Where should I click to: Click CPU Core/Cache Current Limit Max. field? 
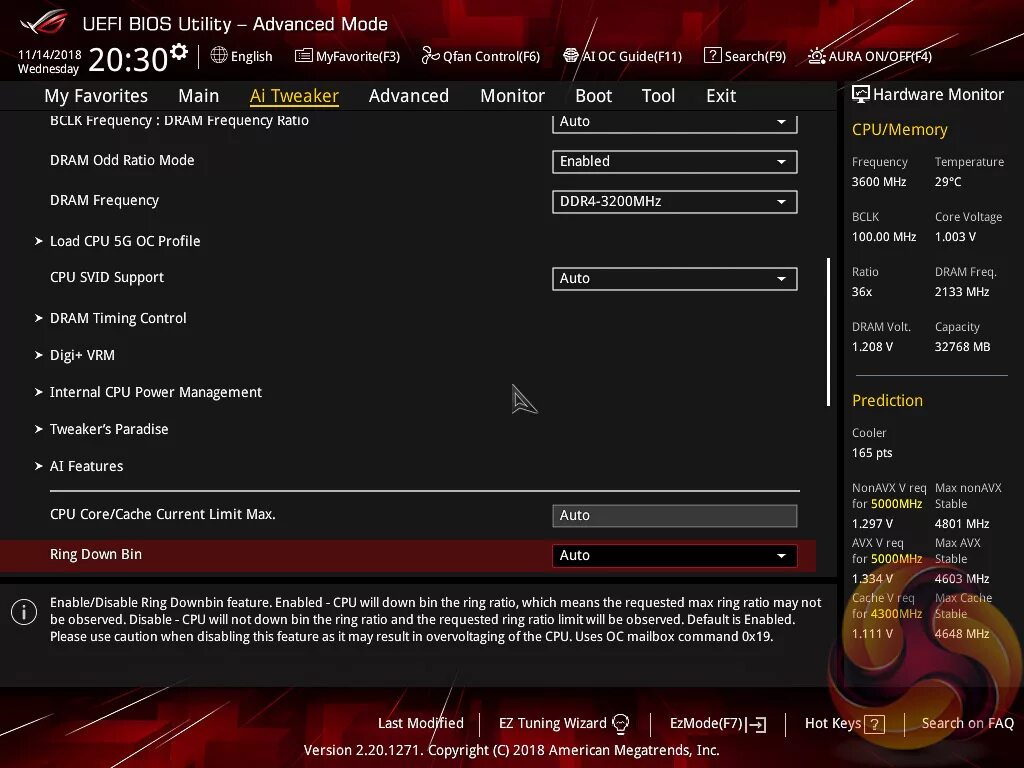coord(675,516)
